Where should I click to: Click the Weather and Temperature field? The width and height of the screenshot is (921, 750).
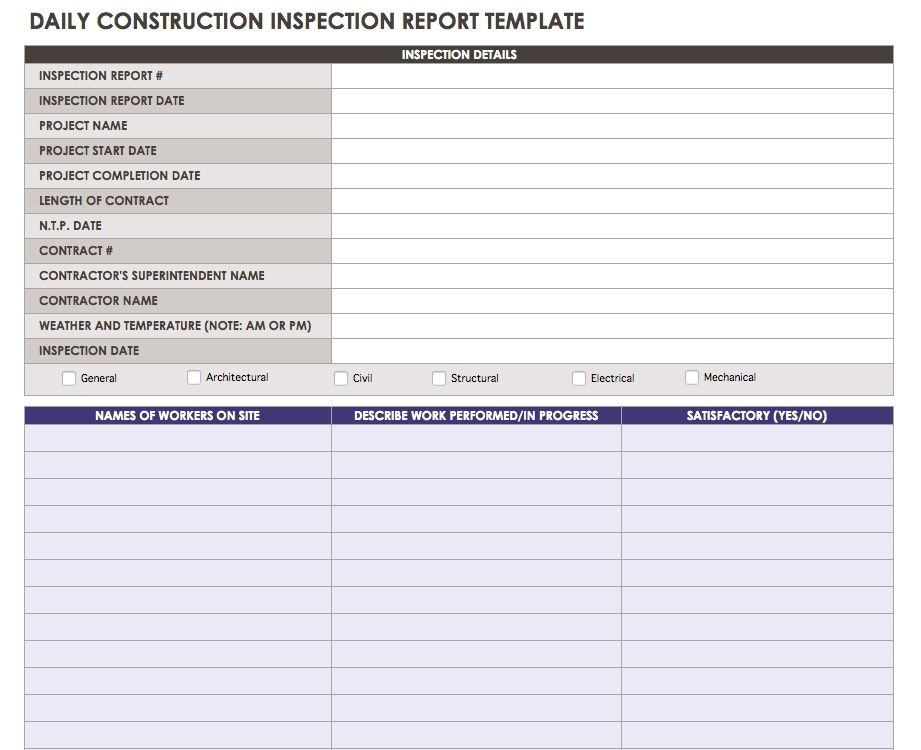click(611, 326)
